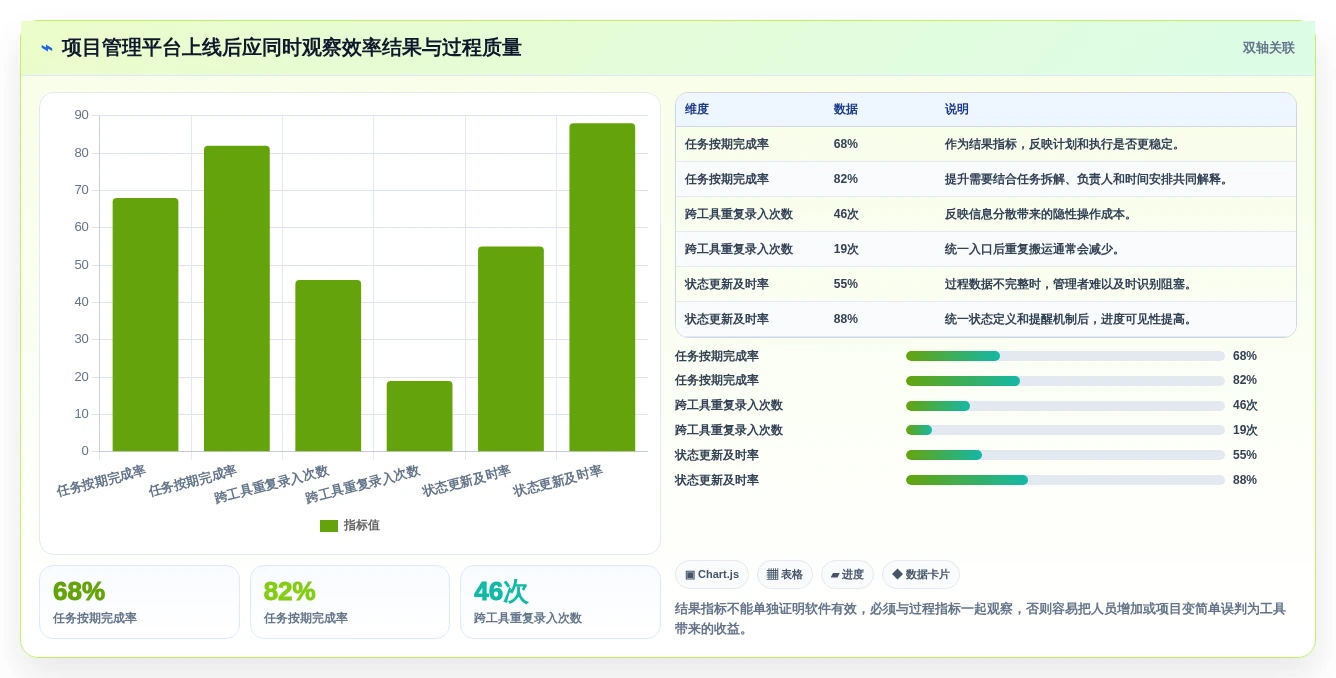Click the 88% progress bar
This screenshot has width=1336, height=678.
tap(1065, 480)
